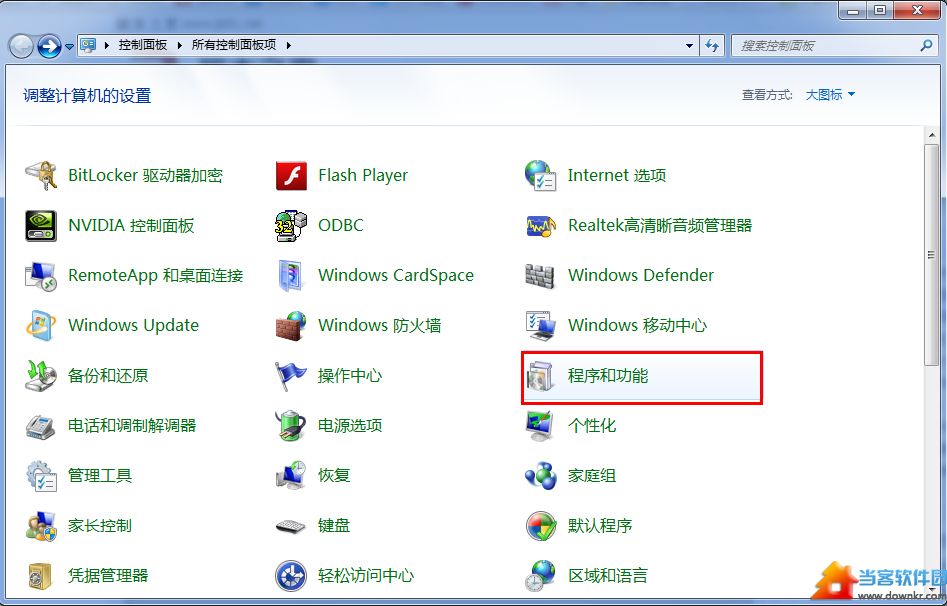Open the 电源选项 link text

click(x=350, y=426)
